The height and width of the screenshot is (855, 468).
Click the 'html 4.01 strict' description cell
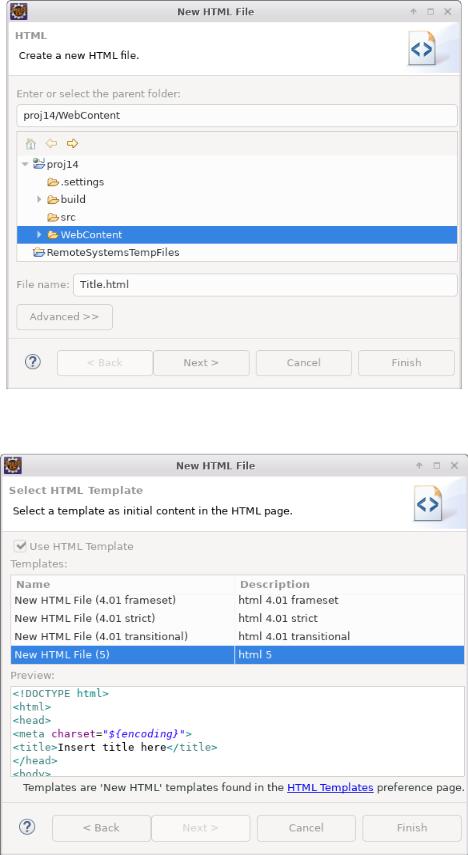(278, 618)
